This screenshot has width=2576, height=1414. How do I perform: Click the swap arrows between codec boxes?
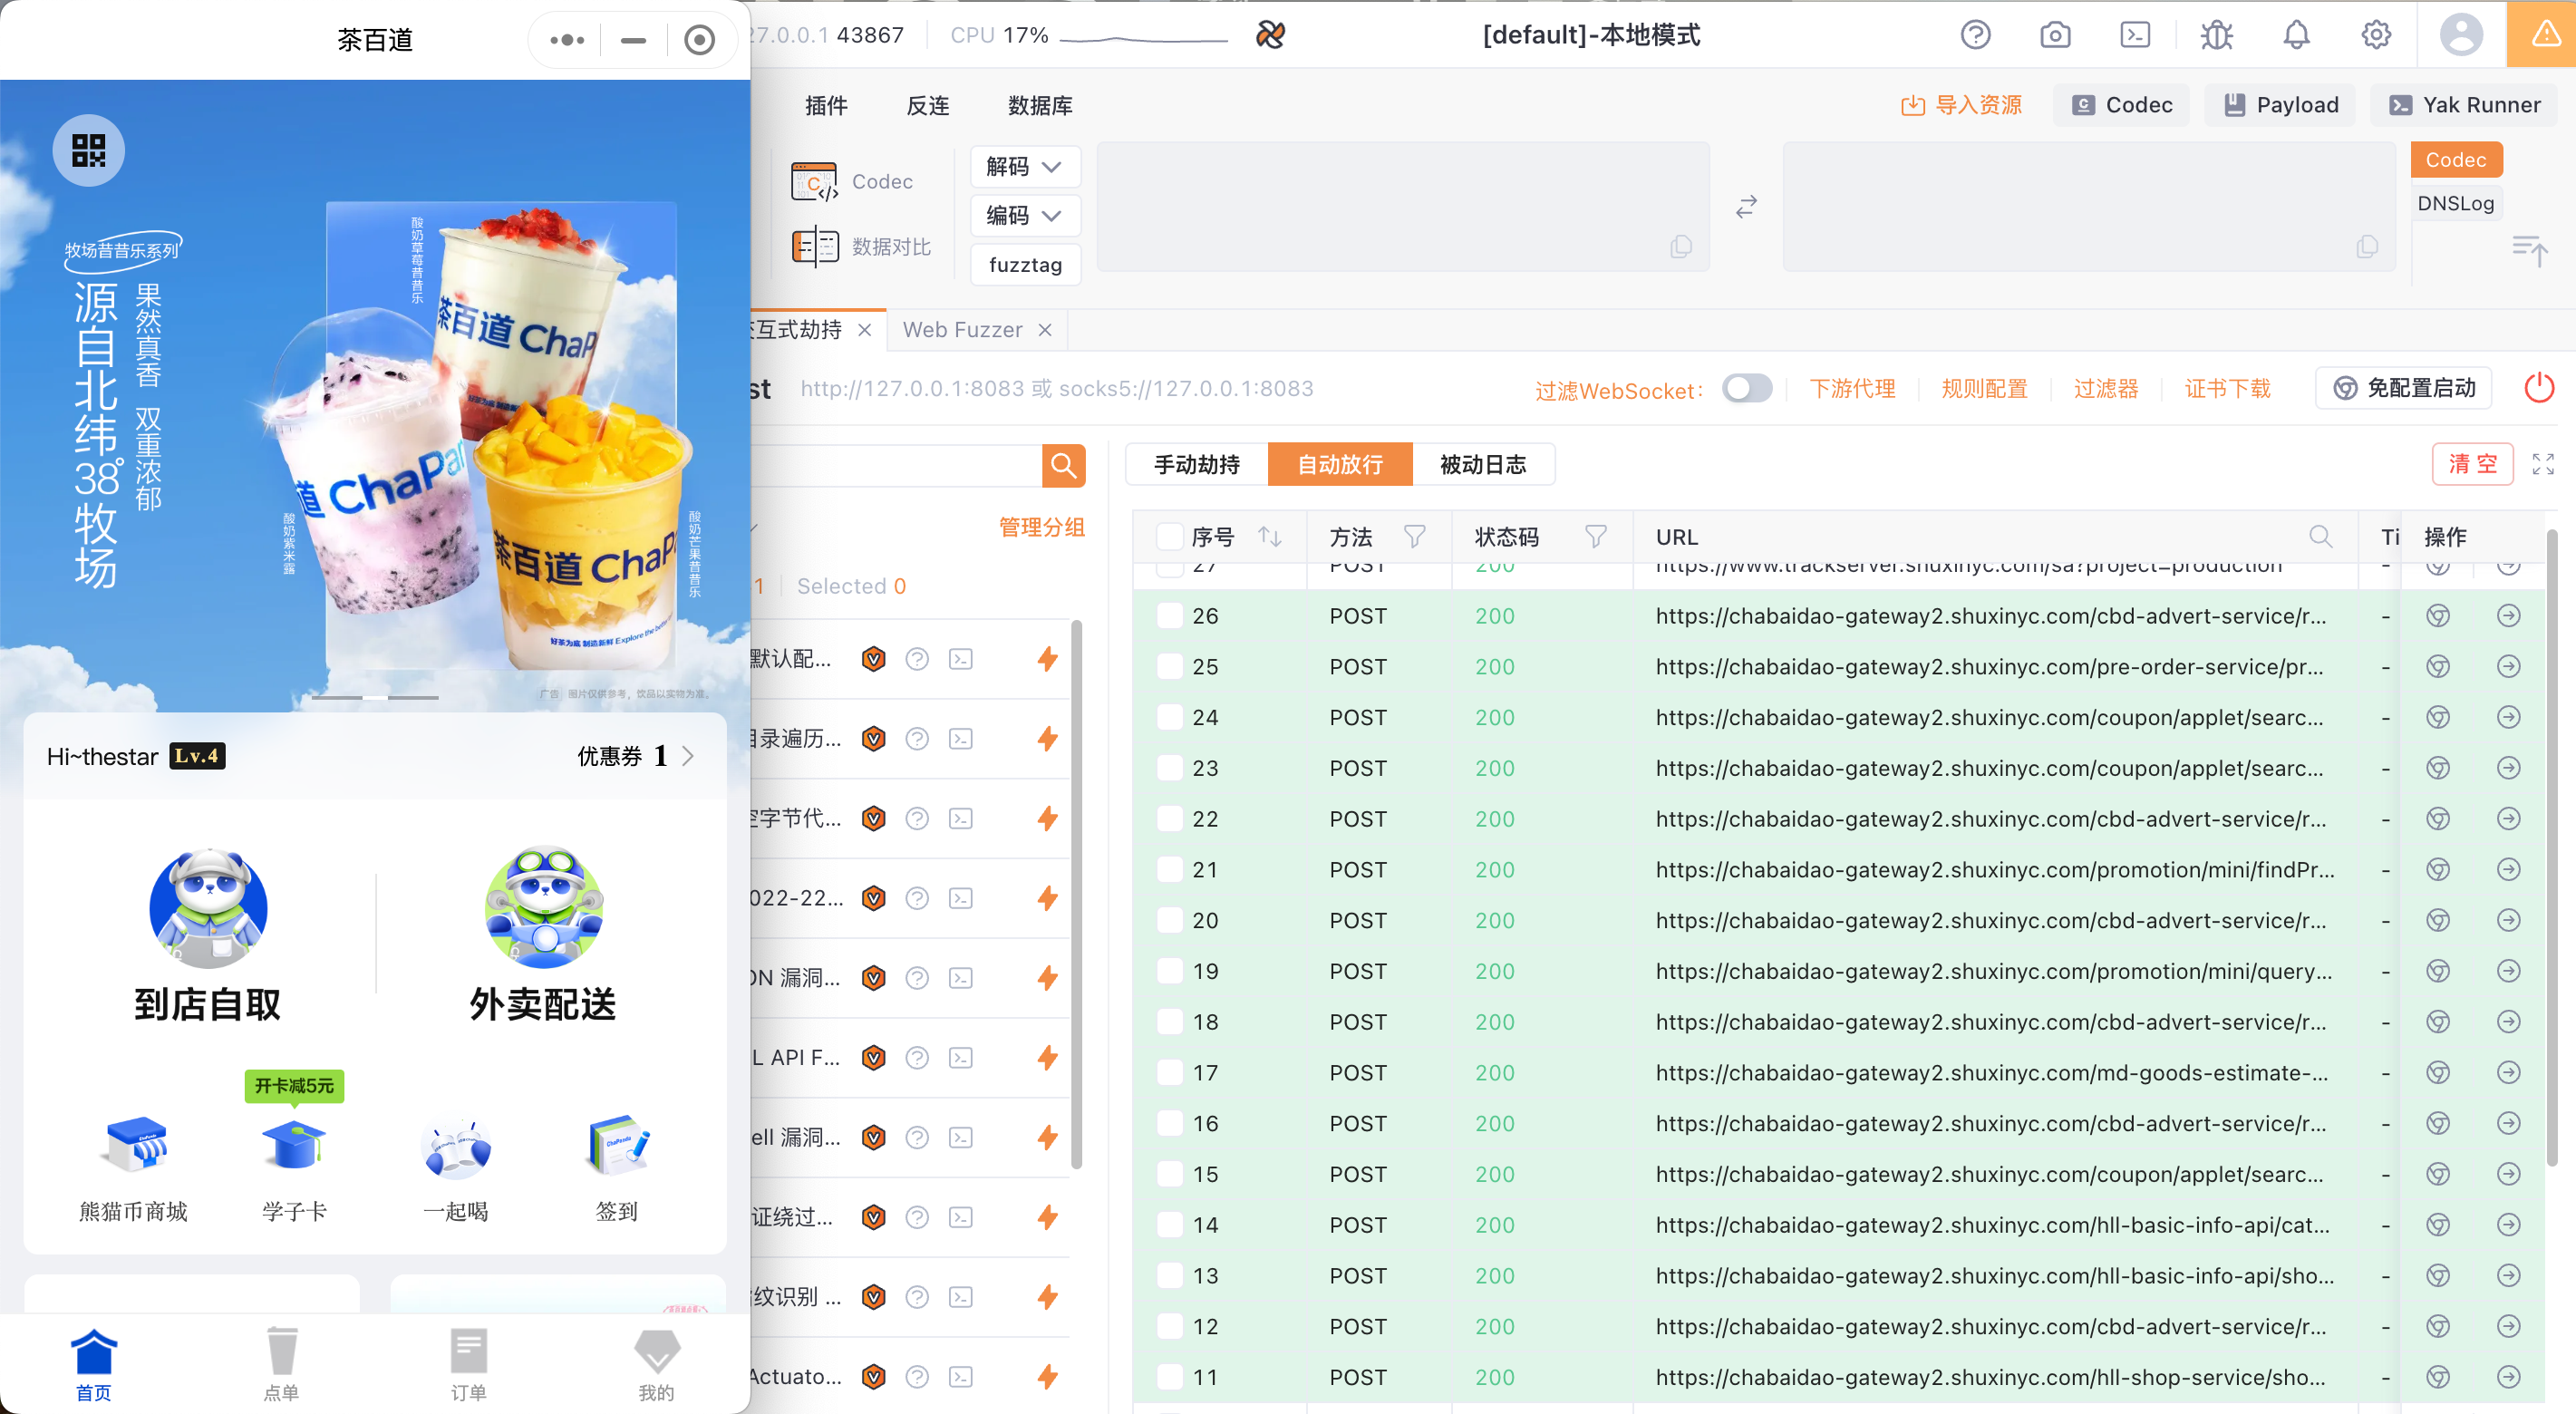click(x=1746, y=207)
